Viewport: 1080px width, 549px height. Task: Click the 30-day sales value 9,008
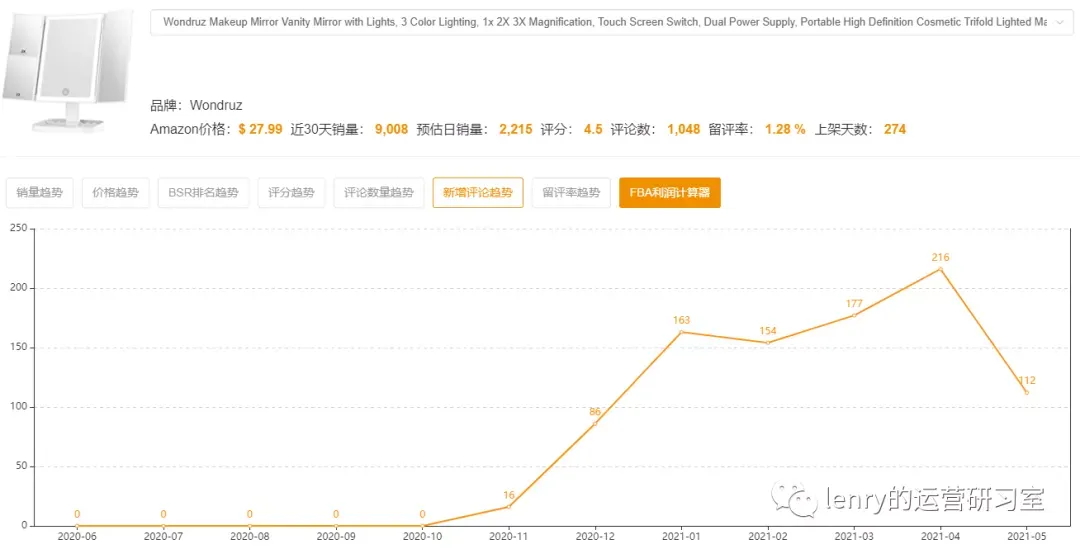pos(391,129)
